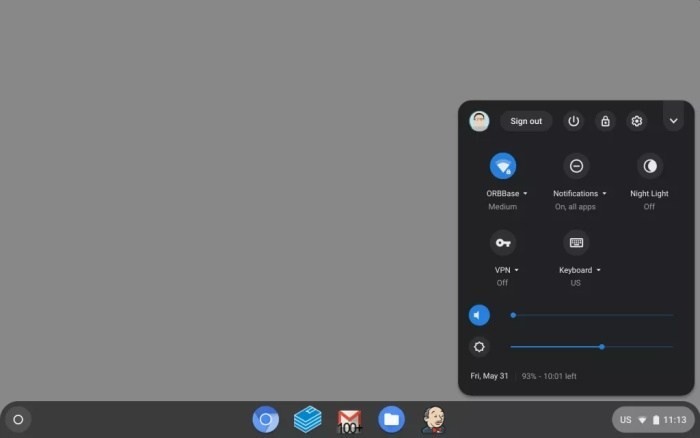Open settings via the gear icon
The width and height of the screenshot is (700, 438).
tap(636, 121)
